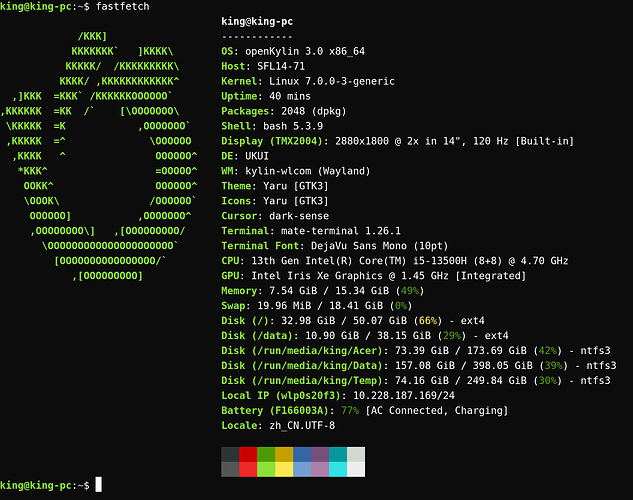The image size is (633, 500).
Task: Click the ASCII logo top line '/KKK]'
Action: [x=92, y=36]
